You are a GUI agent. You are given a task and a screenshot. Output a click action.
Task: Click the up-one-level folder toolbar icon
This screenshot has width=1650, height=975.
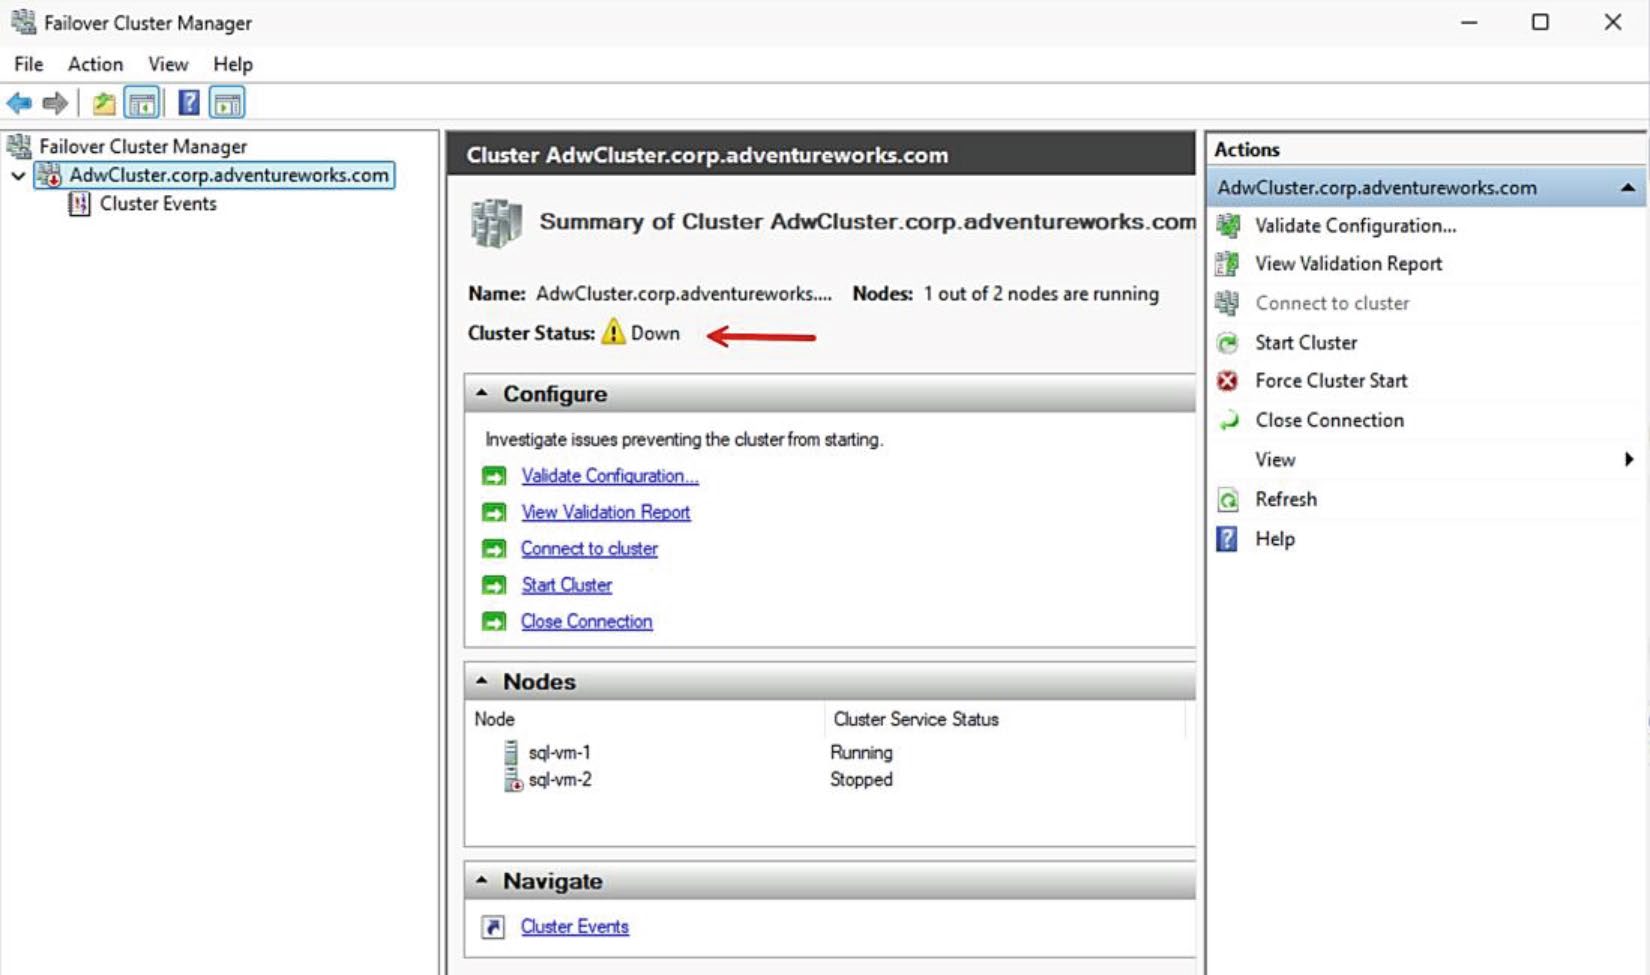104,103
